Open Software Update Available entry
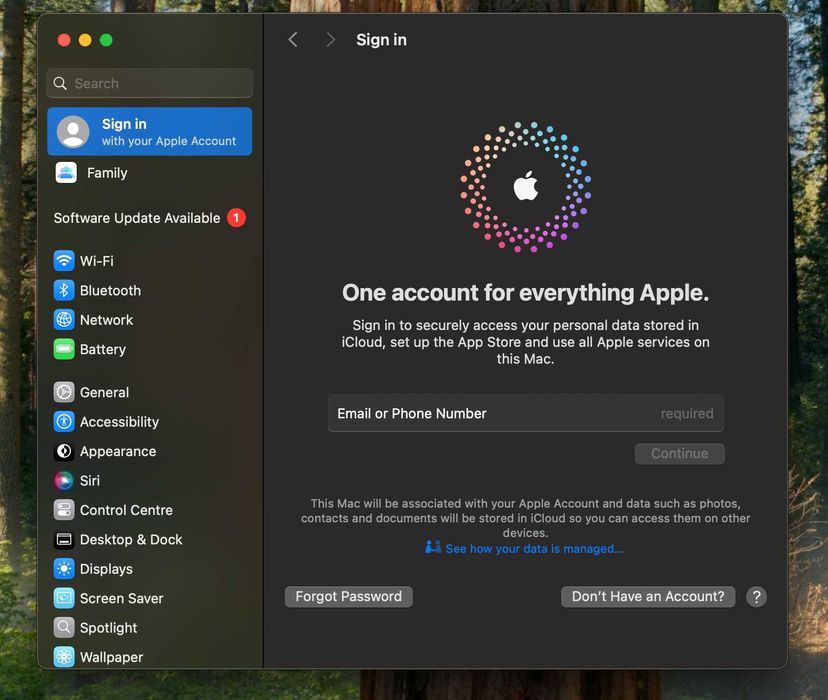Screen dimensions: 828x700 [x=149, y=218]
